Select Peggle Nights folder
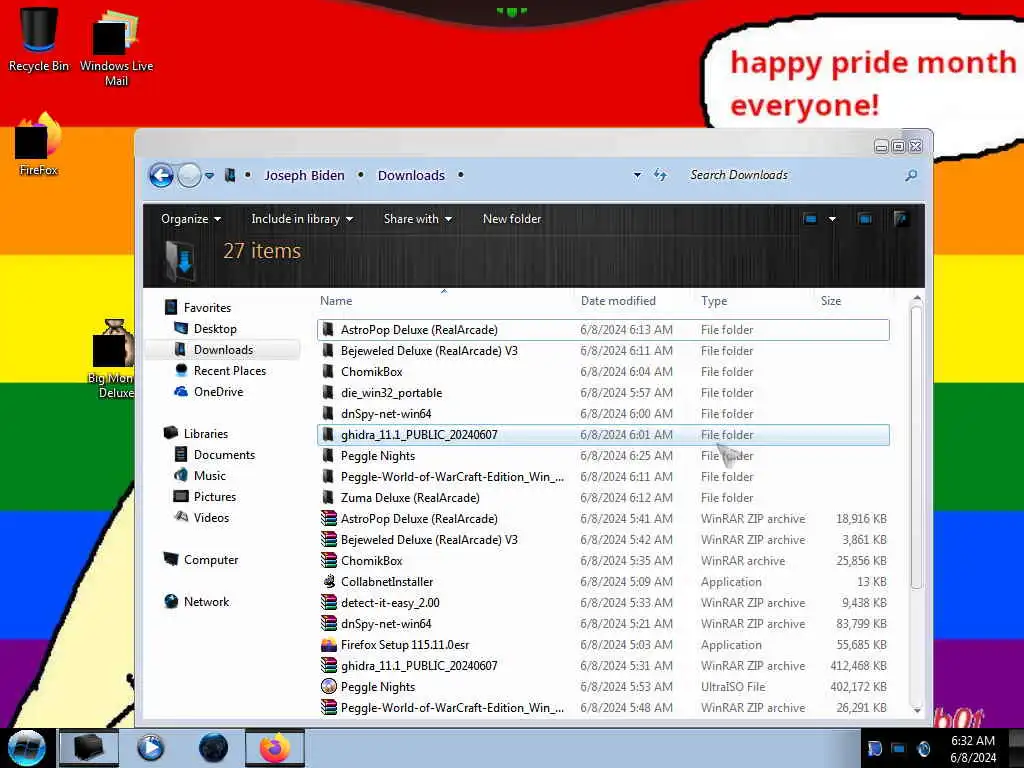1024x768 pixels. tap(377, 456)
